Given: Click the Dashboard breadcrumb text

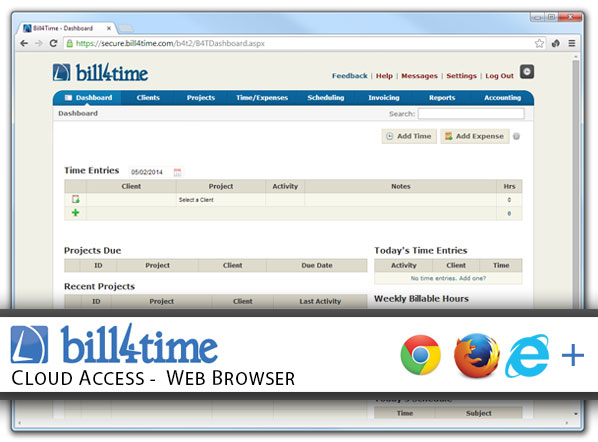Looking at the screenshot, I should [x=78, y=113].
